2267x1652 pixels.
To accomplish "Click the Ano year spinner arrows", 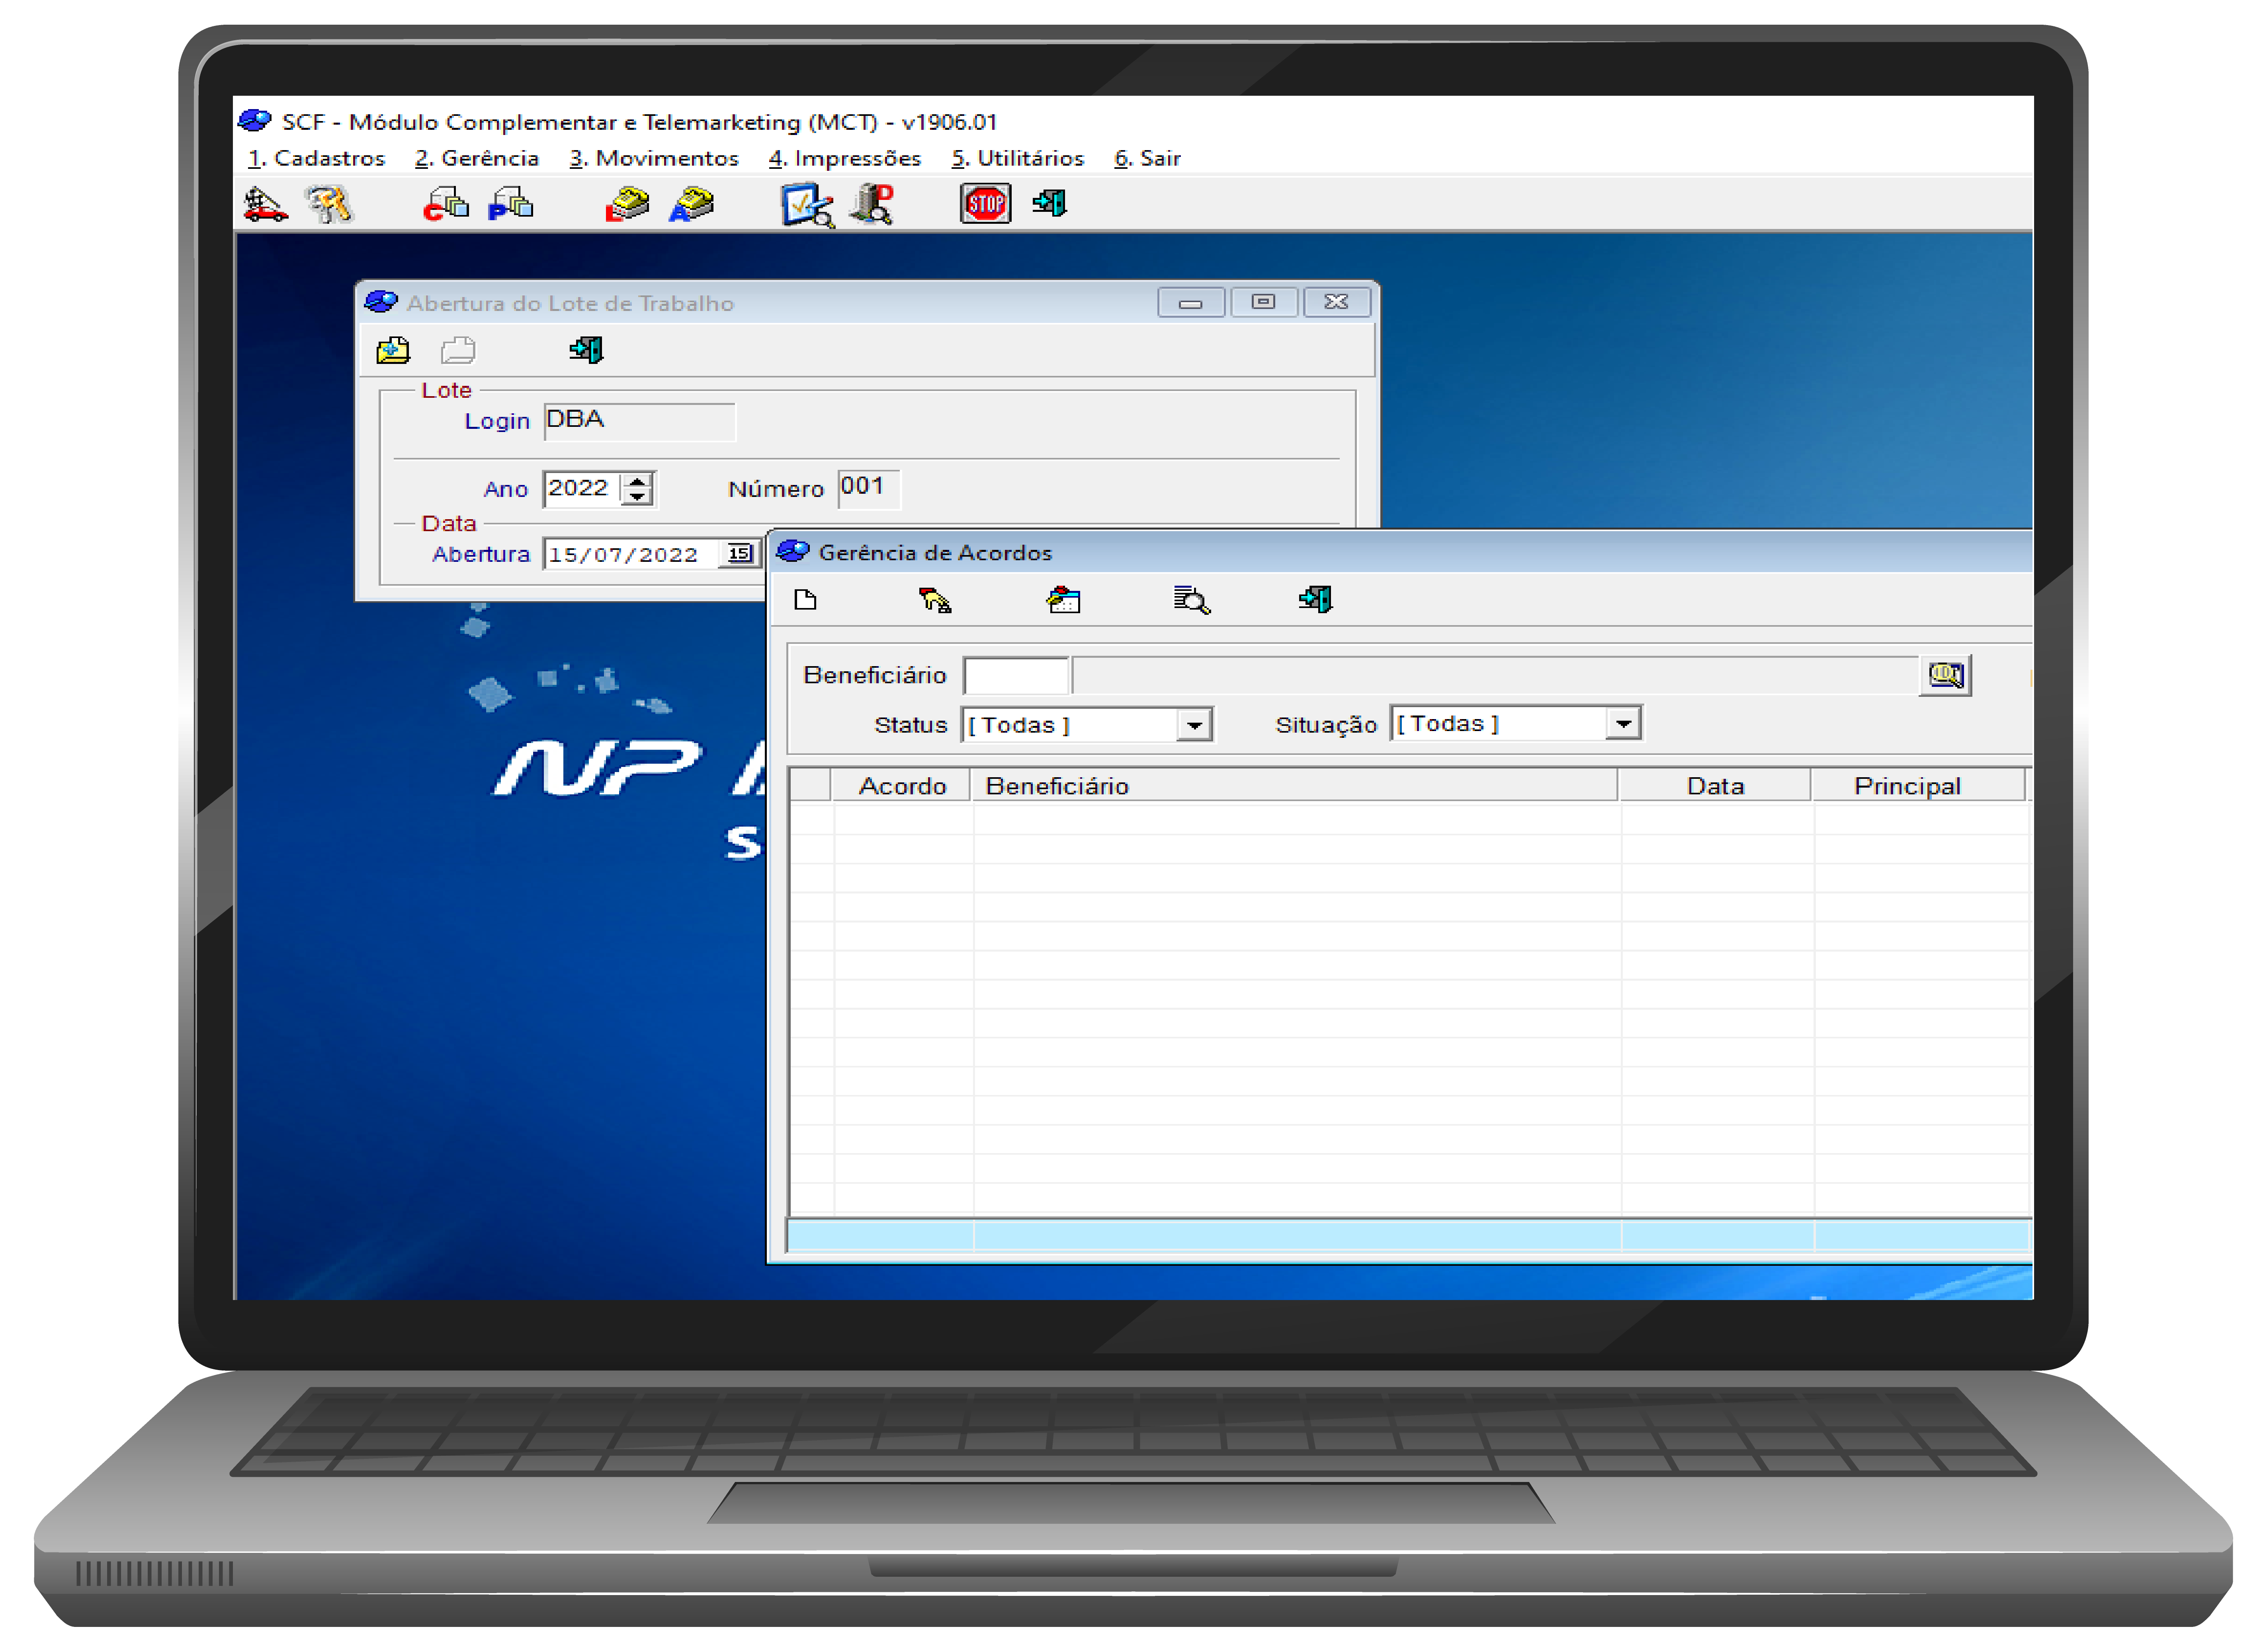I will [x=637, y=489].
